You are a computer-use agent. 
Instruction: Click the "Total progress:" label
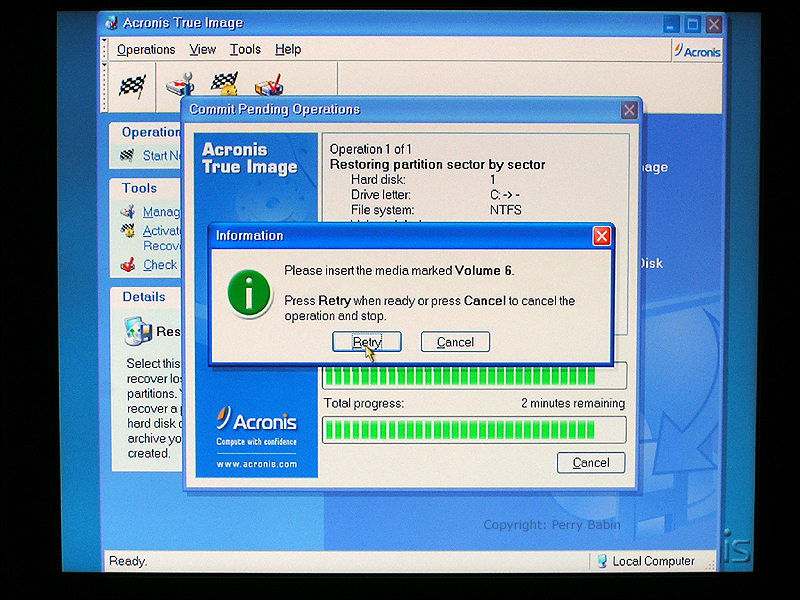pos(364,404)
